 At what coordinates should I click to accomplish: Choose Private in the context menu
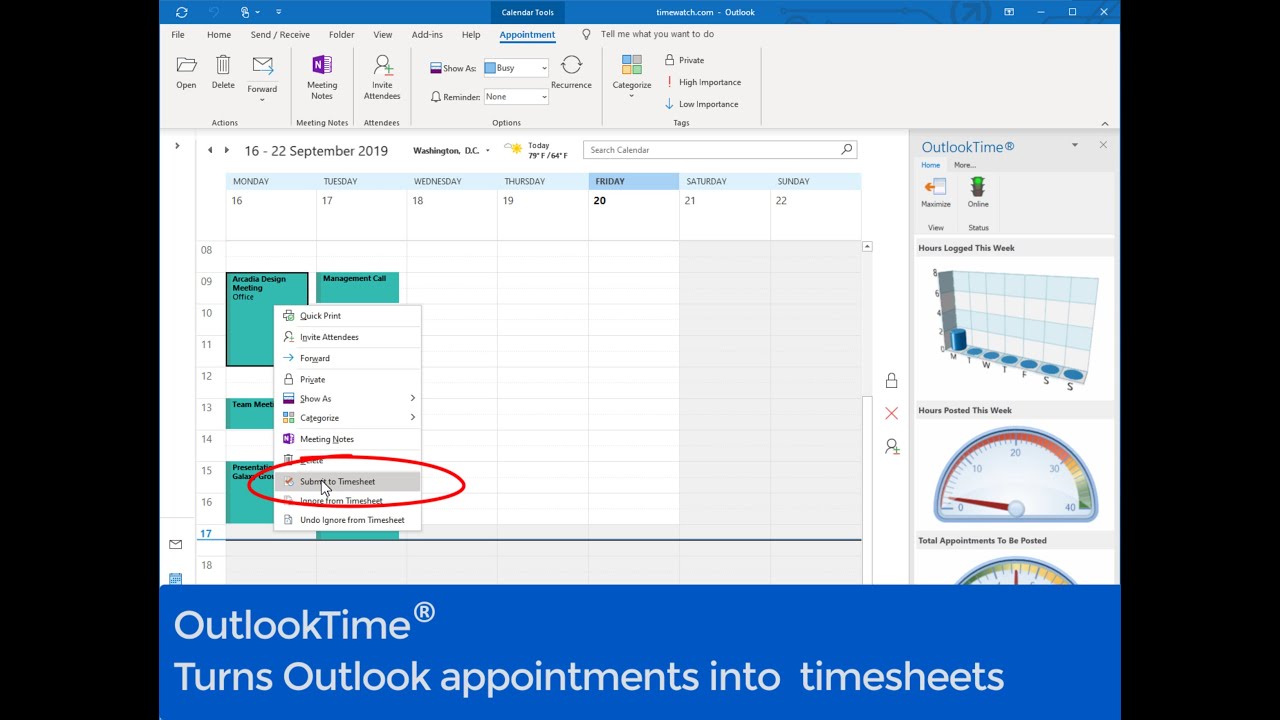point(348,379)
